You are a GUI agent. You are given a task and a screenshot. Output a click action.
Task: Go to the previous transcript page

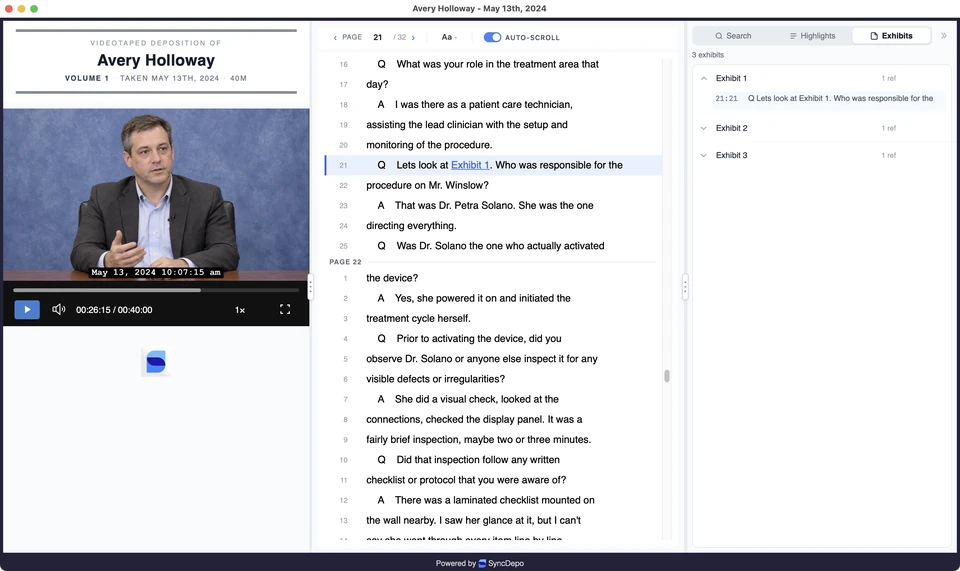click(x=335, y=37)
